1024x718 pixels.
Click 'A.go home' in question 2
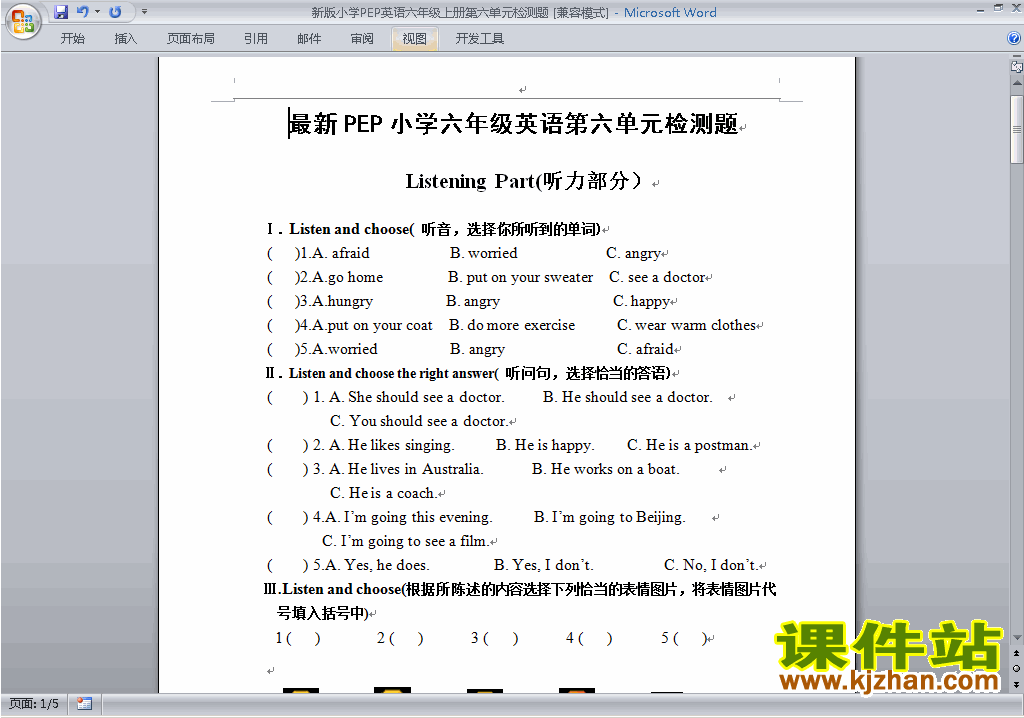347,277
